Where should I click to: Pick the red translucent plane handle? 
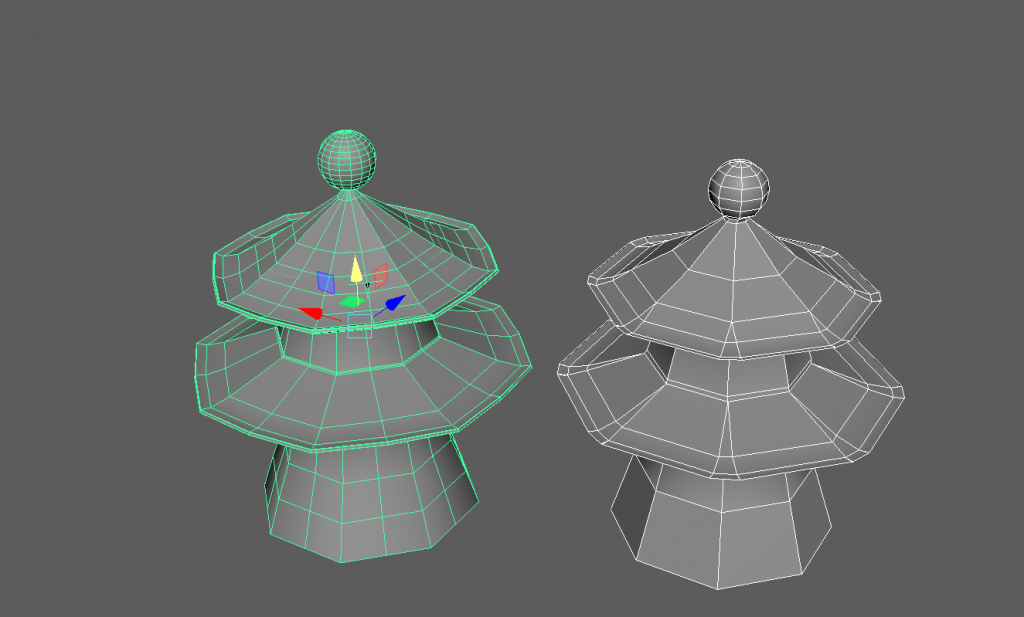pos(380,274)
